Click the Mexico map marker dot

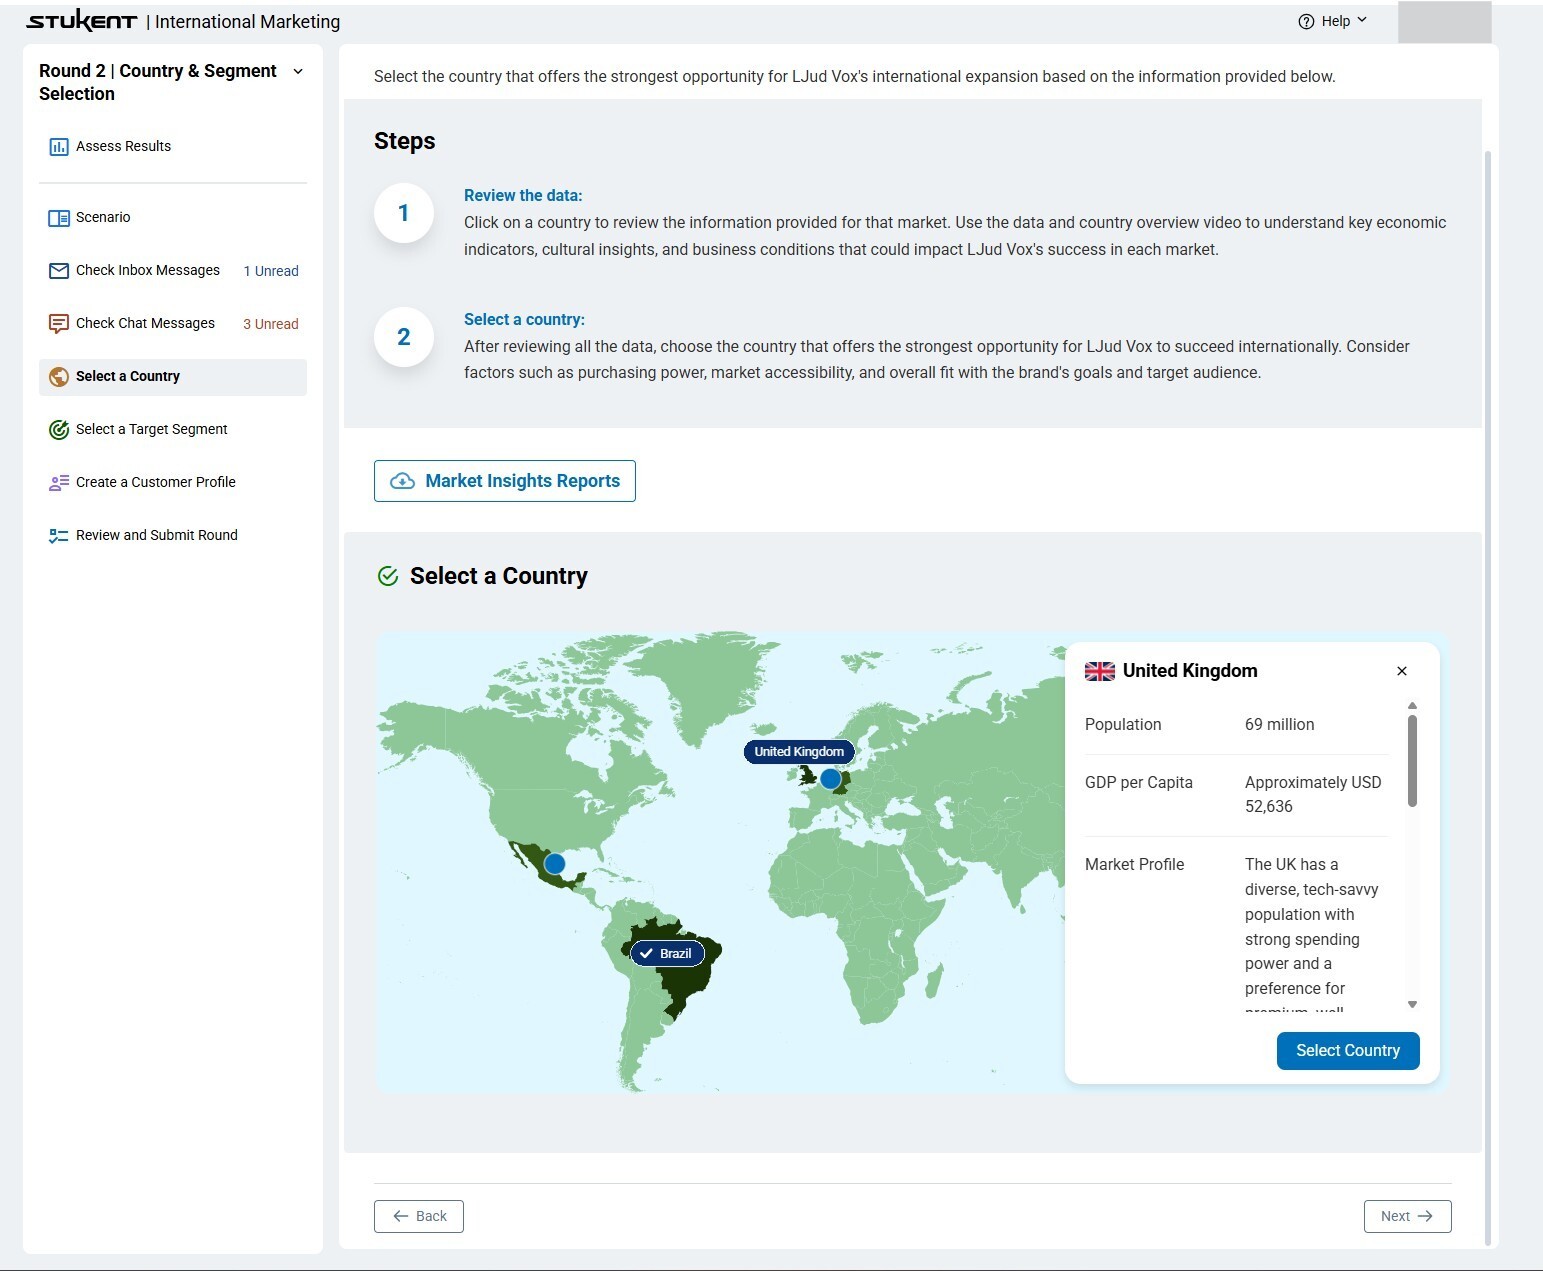554,863
